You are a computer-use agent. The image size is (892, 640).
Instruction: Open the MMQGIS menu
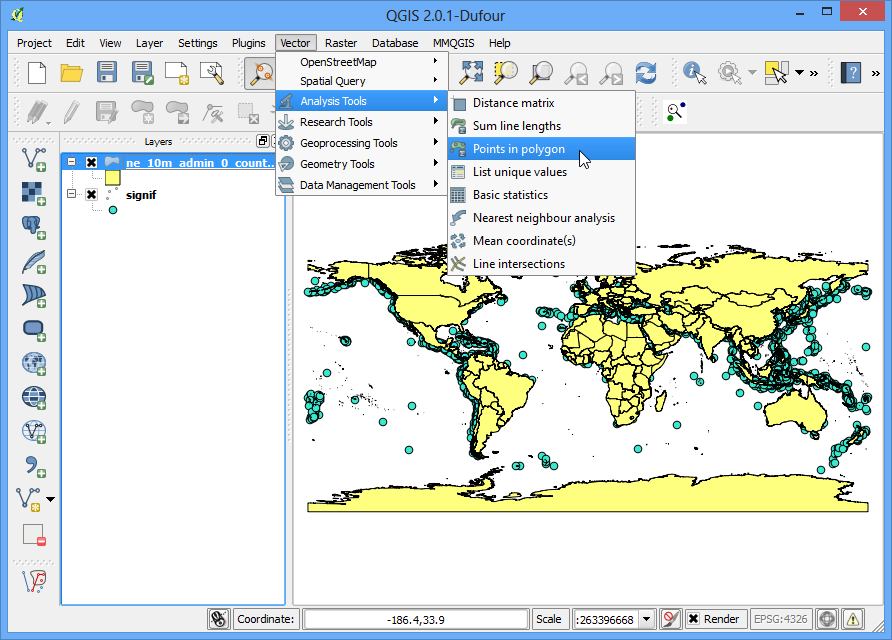pos(453,43)
